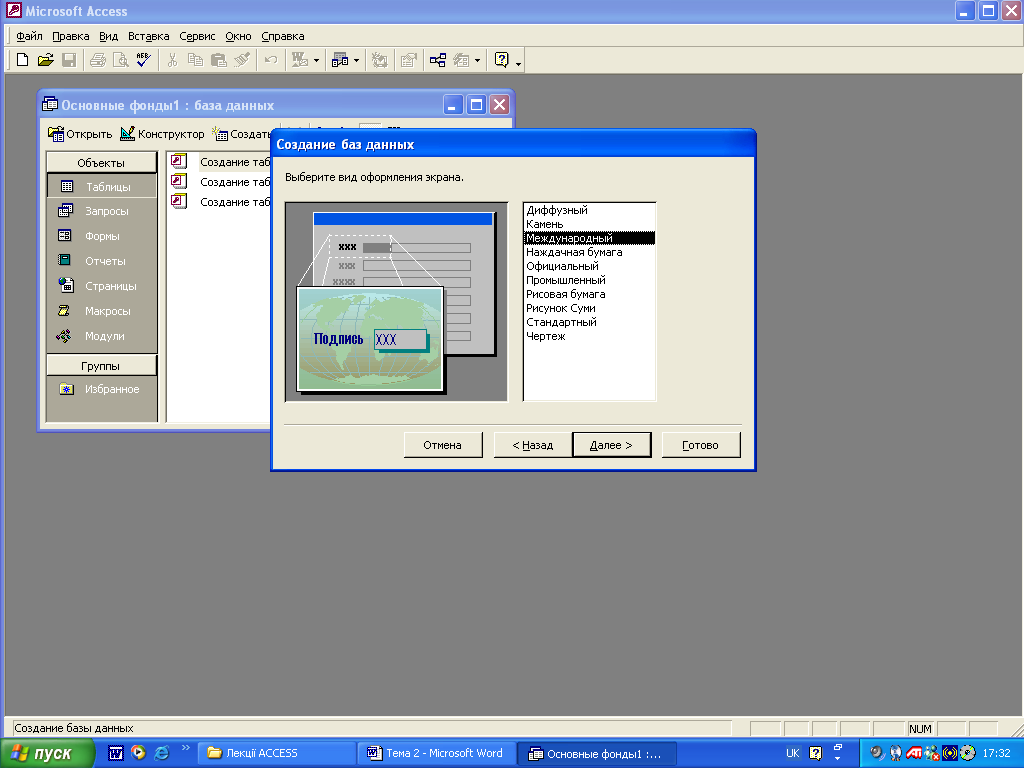Click the New Object toolbar icon
The height and width of the screenshot is (768, 1024).
(x=461, y=60)
